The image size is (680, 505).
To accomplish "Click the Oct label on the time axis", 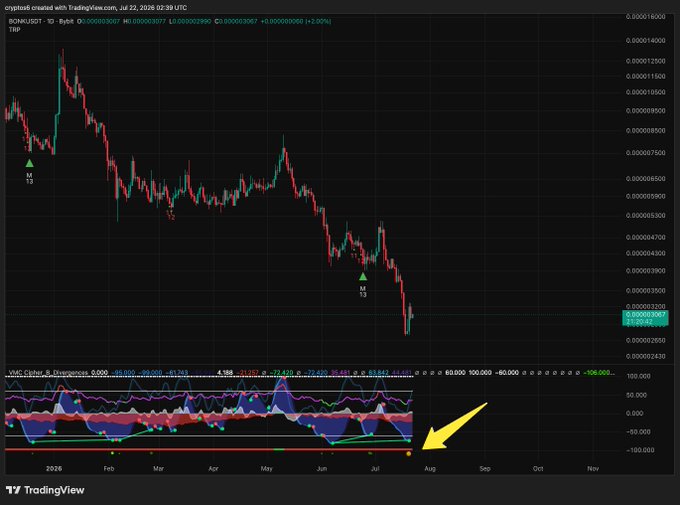I will [x=538, y=468].
